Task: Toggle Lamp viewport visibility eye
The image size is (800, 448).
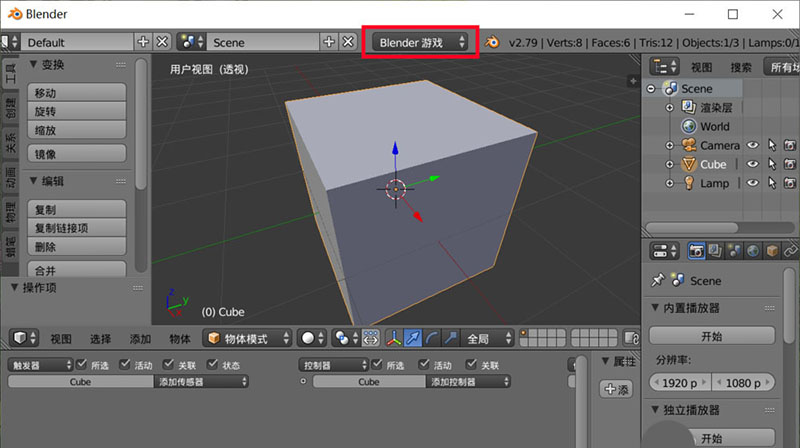Action: pyautogui.click(x=753, y=183)
